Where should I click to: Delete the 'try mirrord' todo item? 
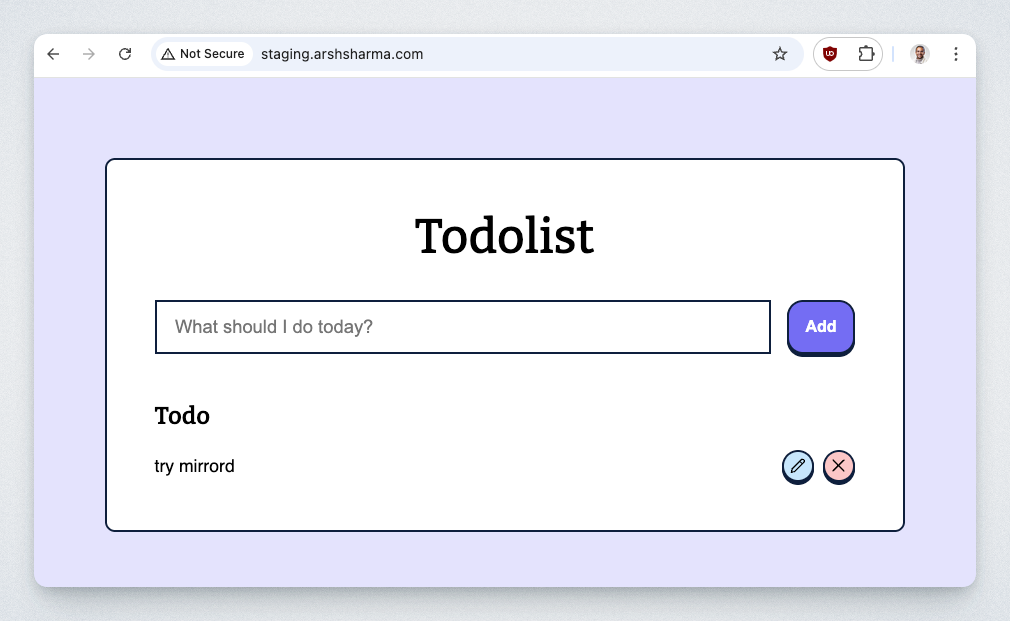(838, 466)
